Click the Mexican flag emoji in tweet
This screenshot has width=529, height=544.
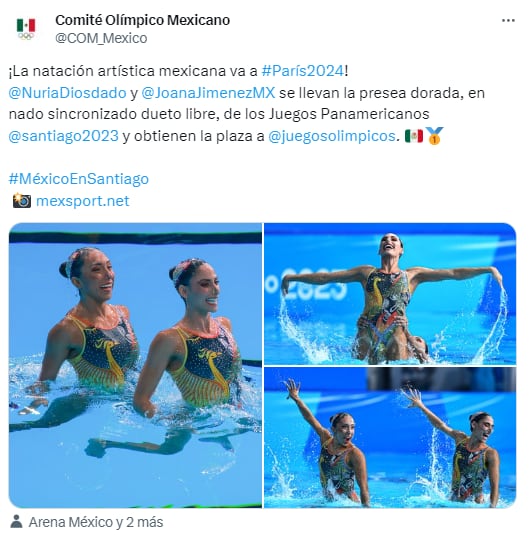point(413,136)
